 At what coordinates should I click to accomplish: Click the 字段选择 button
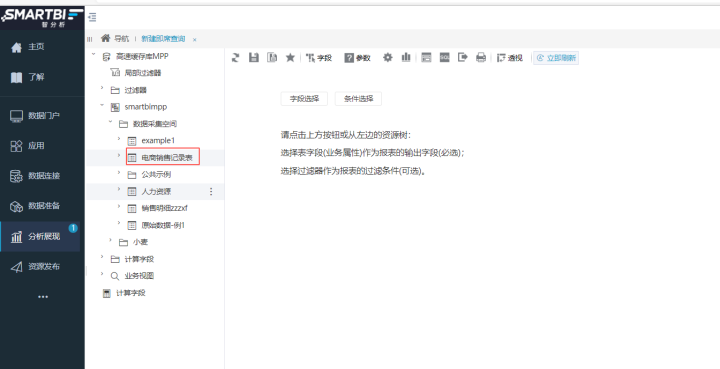click(x=304, y=99)
